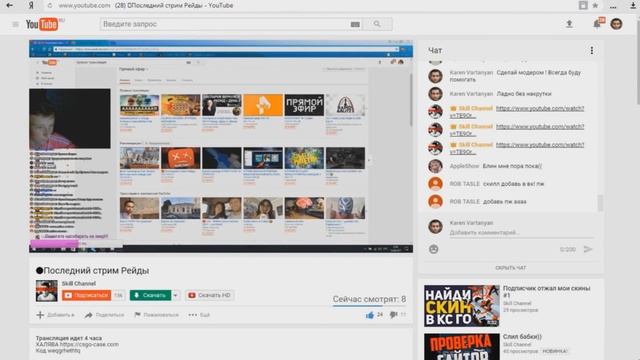
Task: Dislike the stream with thumbs down
Action: [393, 315]
